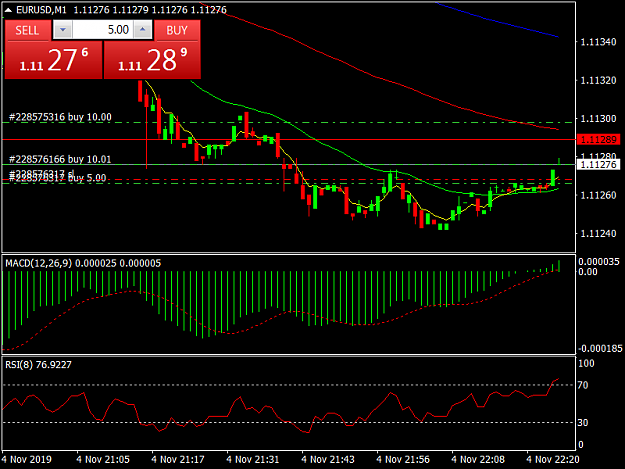Decrease lot volume with down arrow
Viewport: 625px width, 469px height.
tap(63, 30)
